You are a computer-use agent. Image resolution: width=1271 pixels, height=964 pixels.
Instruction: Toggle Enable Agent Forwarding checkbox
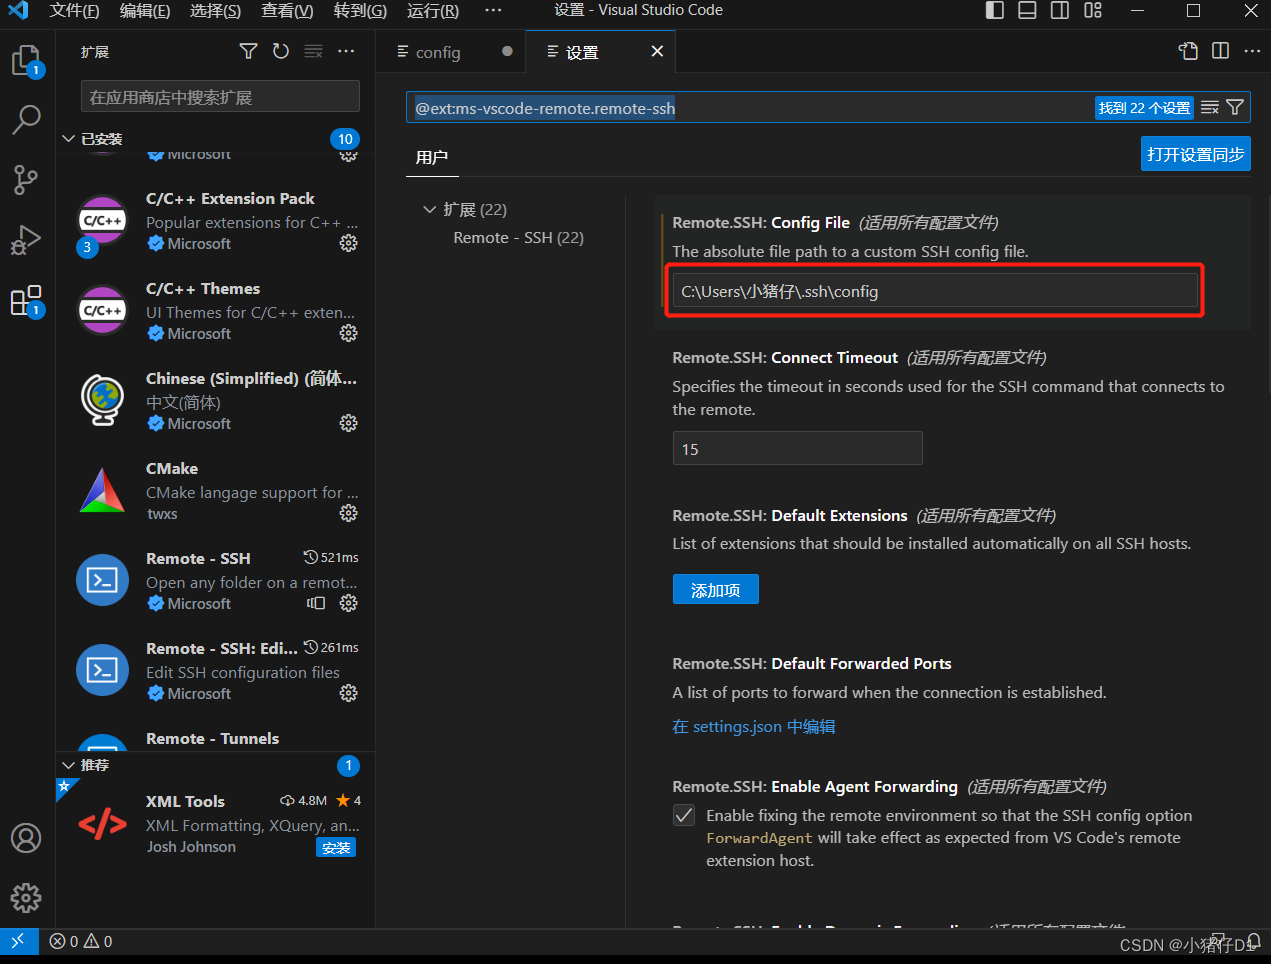tap(684, 815)
